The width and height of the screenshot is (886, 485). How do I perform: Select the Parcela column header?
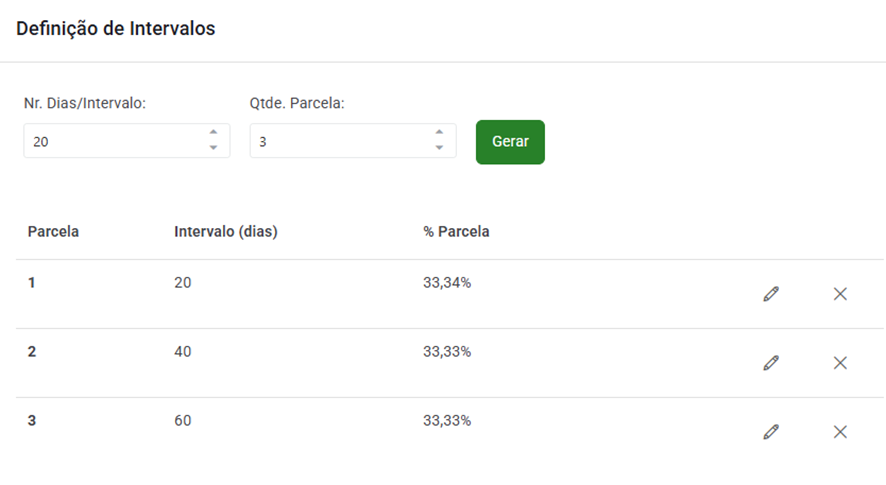(53, 232)
